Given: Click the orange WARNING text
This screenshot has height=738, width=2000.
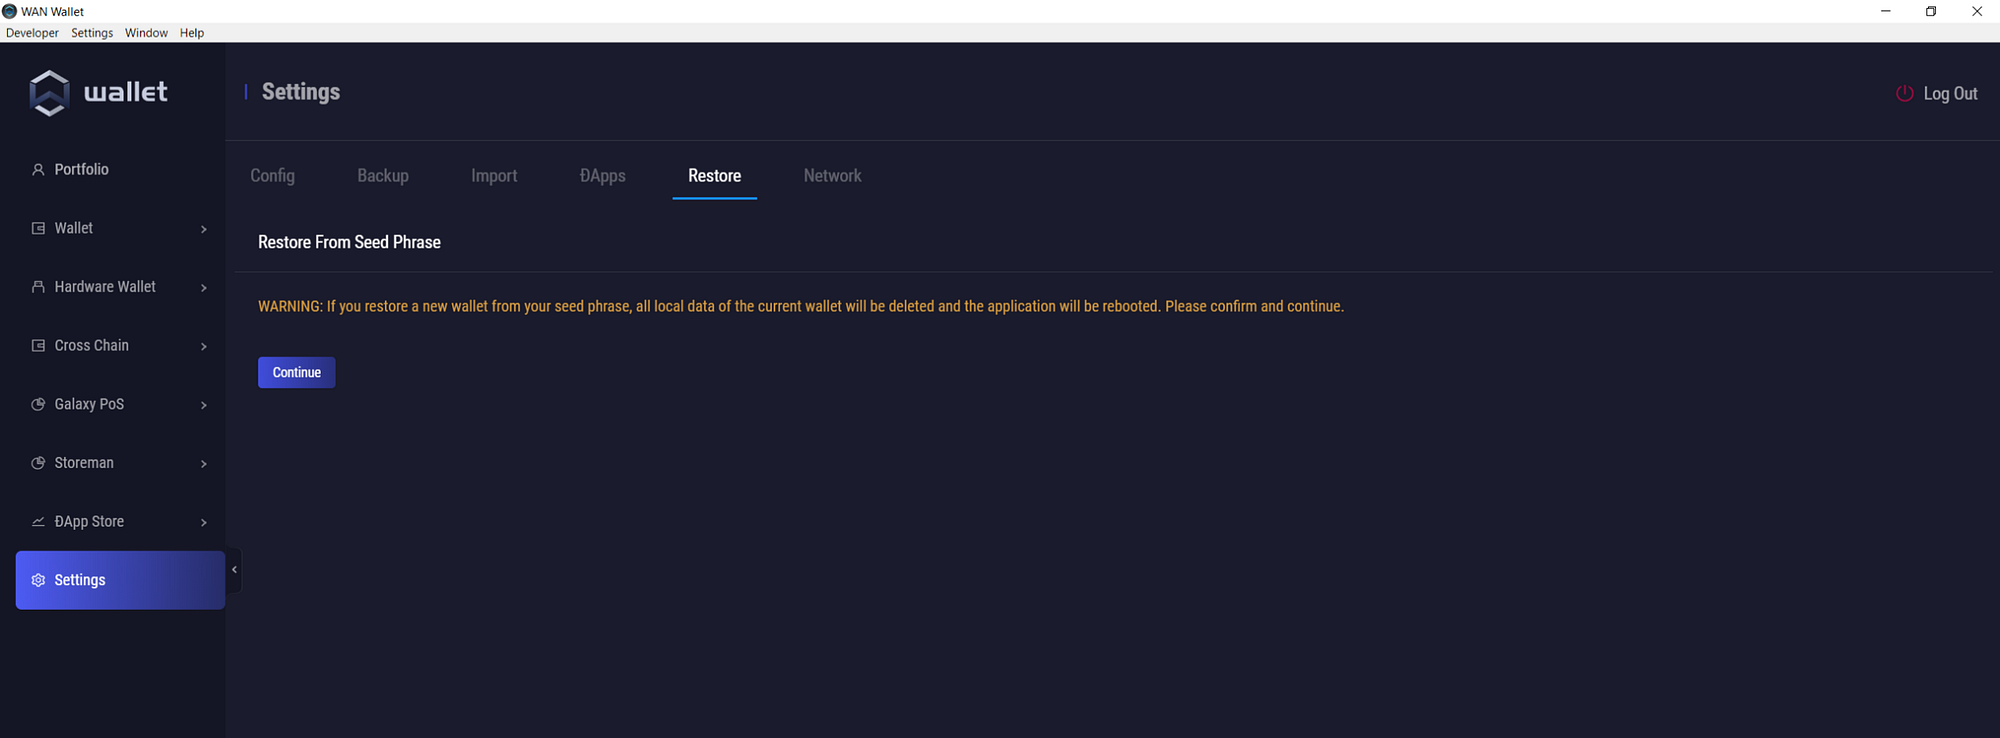Looking at the screenshot, I should point(801,306).
